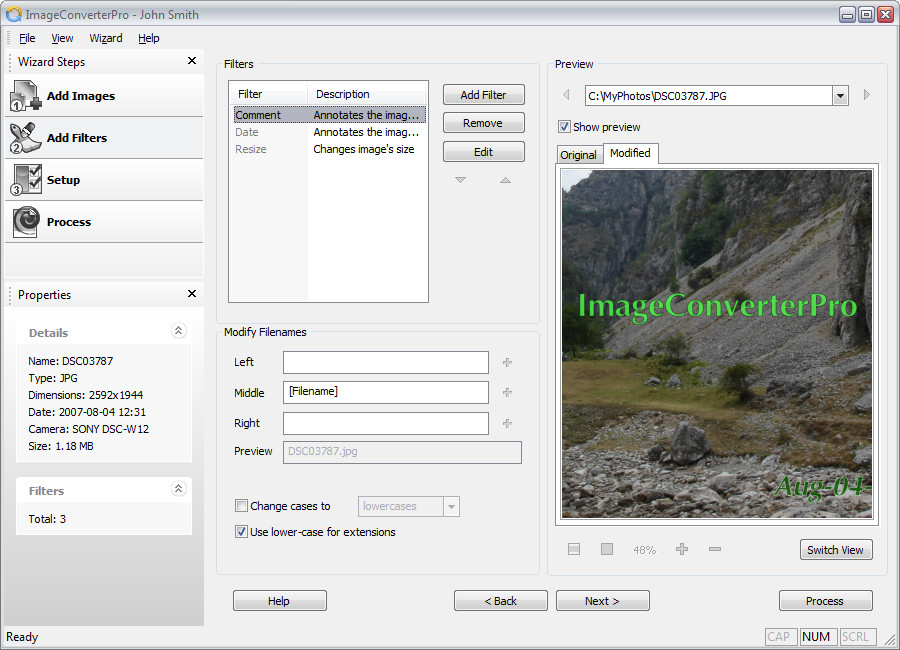The image size is (900, 650).
Task: Go to previous preview image arrow
Action: tap(567, 95)
